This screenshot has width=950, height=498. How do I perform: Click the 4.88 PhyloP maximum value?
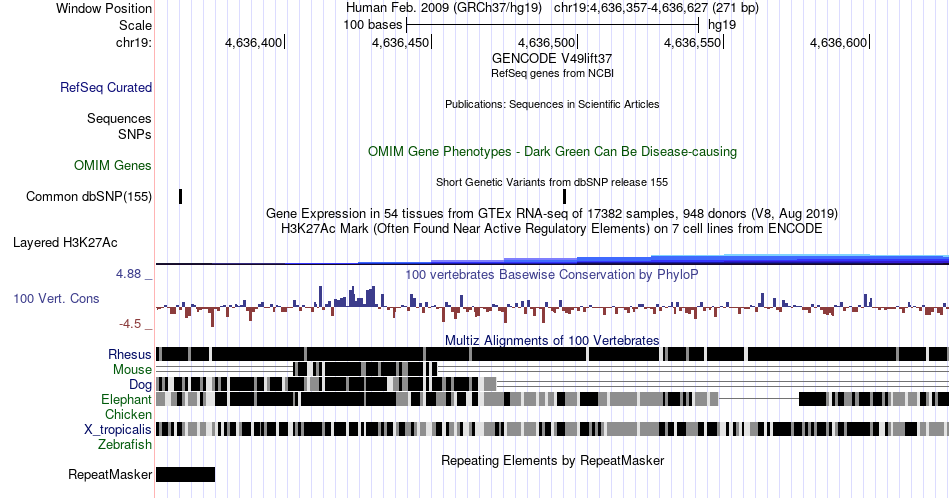click(128, 274)
